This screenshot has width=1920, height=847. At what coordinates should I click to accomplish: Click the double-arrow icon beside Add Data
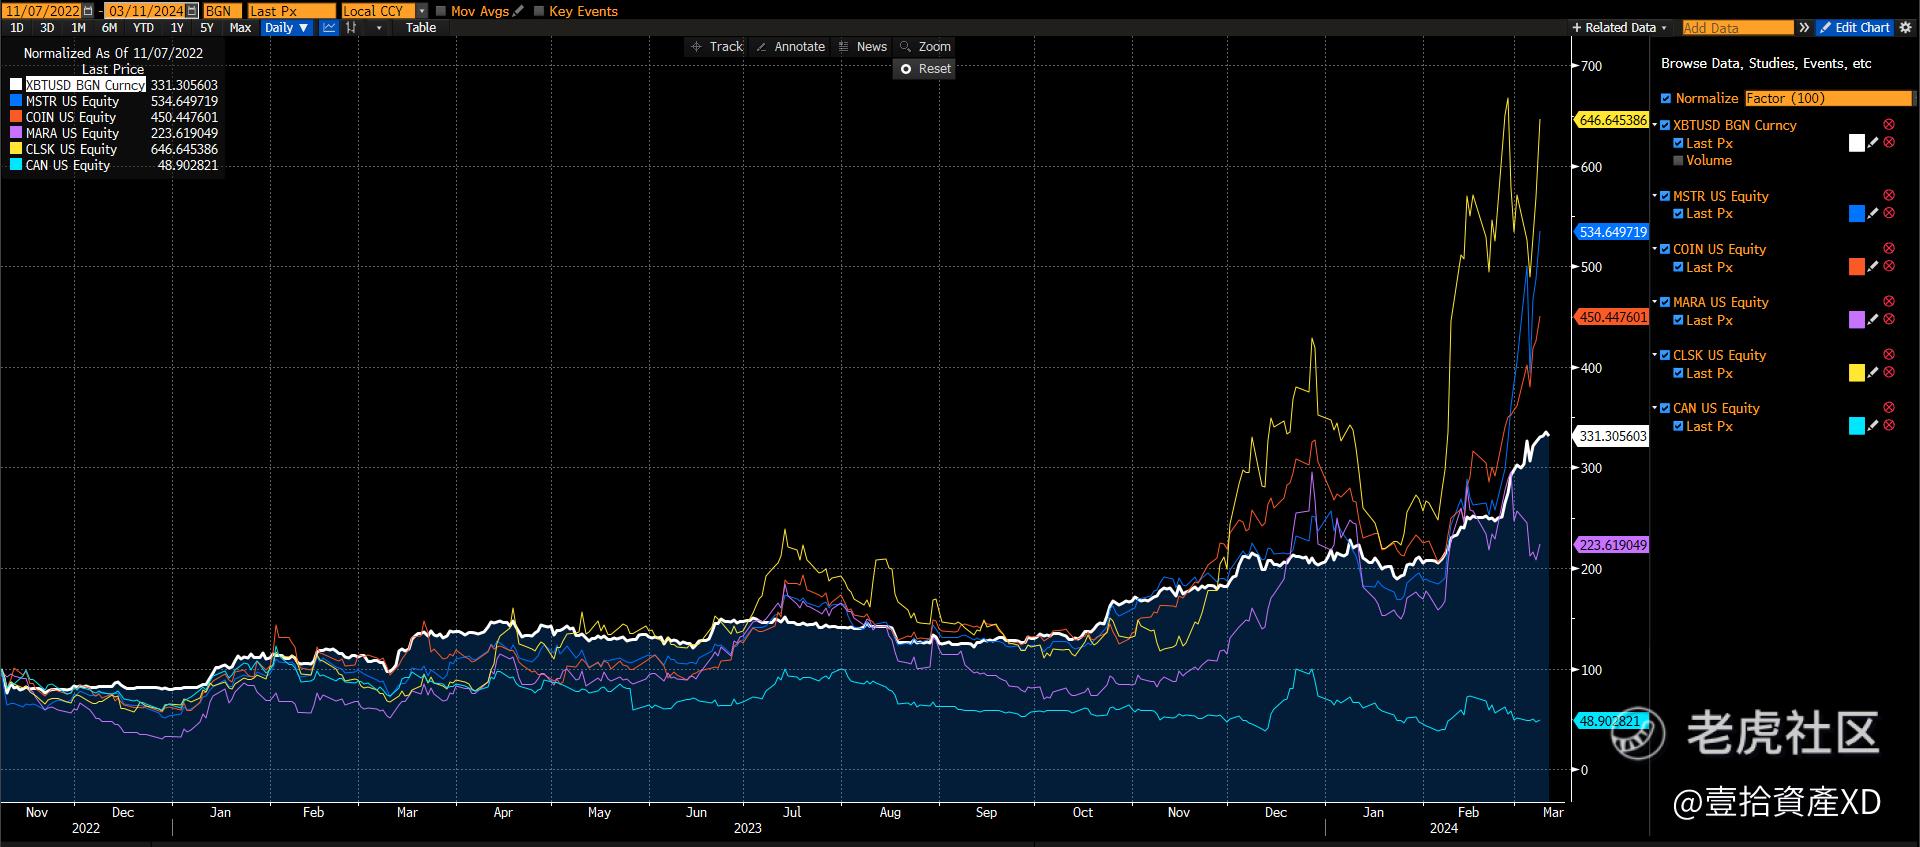(x=1804, y=28)
